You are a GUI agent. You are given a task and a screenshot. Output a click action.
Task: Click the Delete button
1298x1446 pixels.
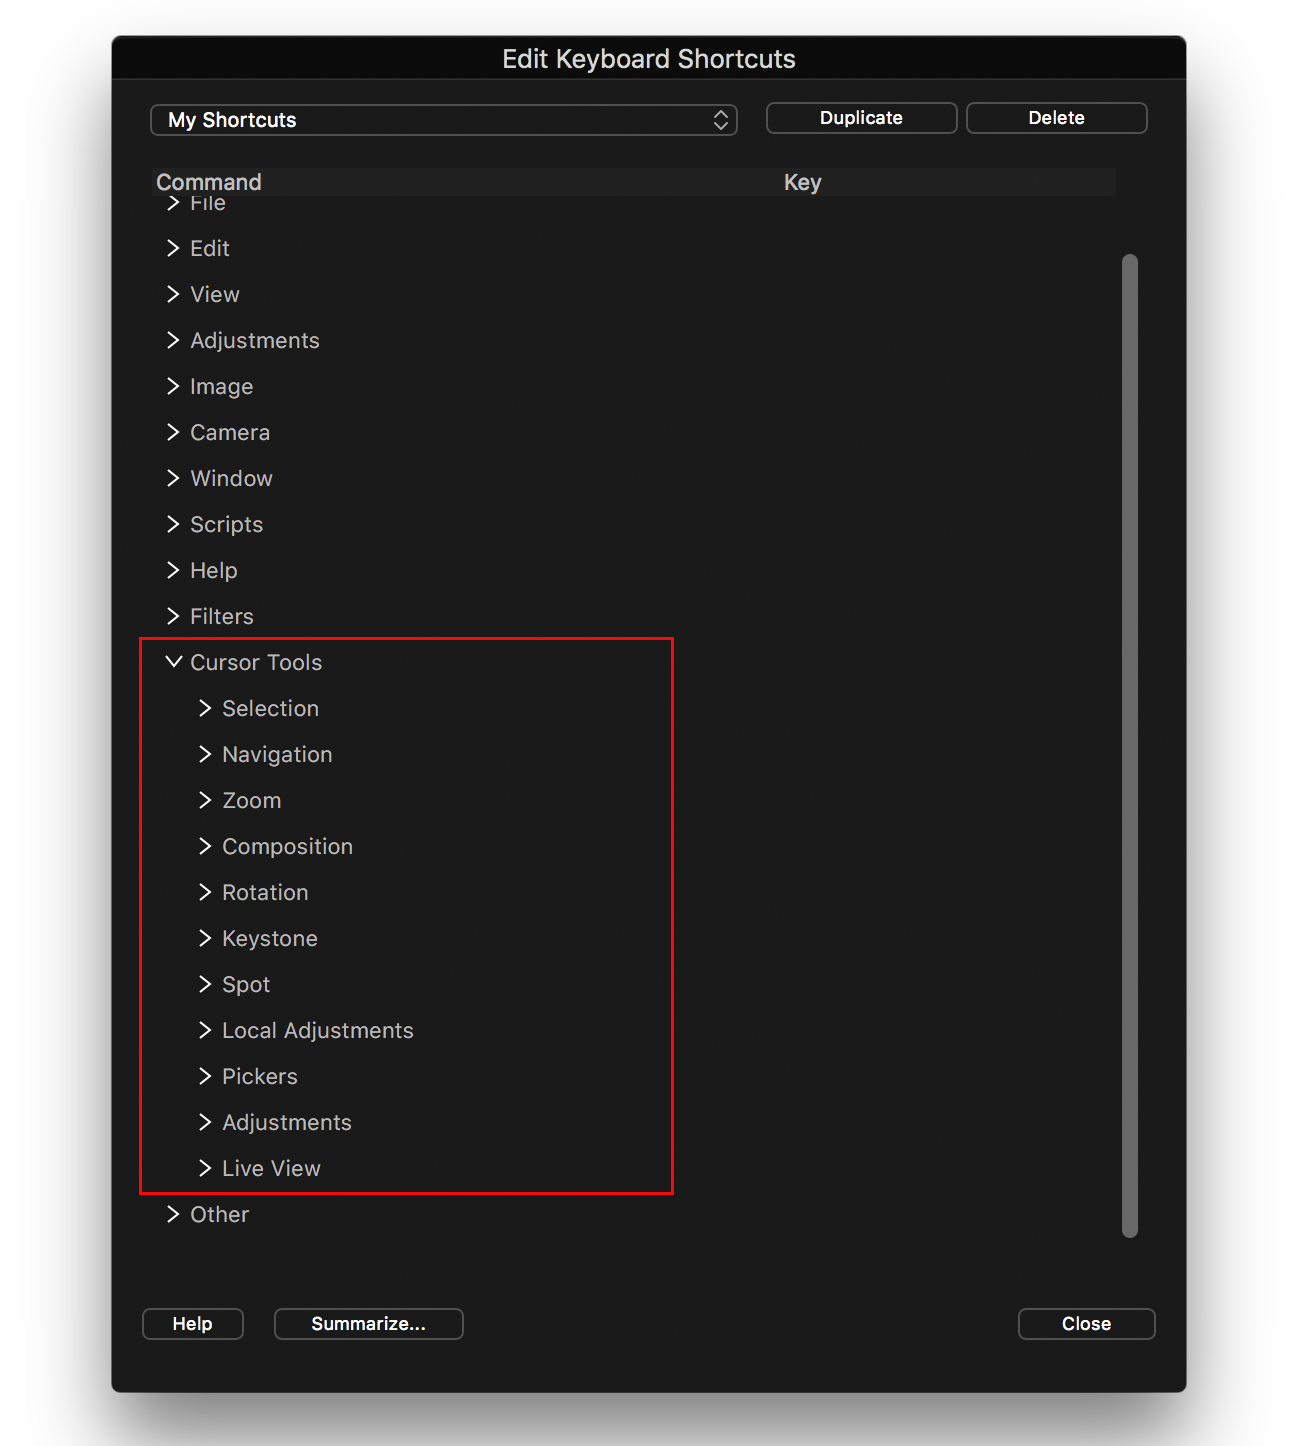(1056, 118)
